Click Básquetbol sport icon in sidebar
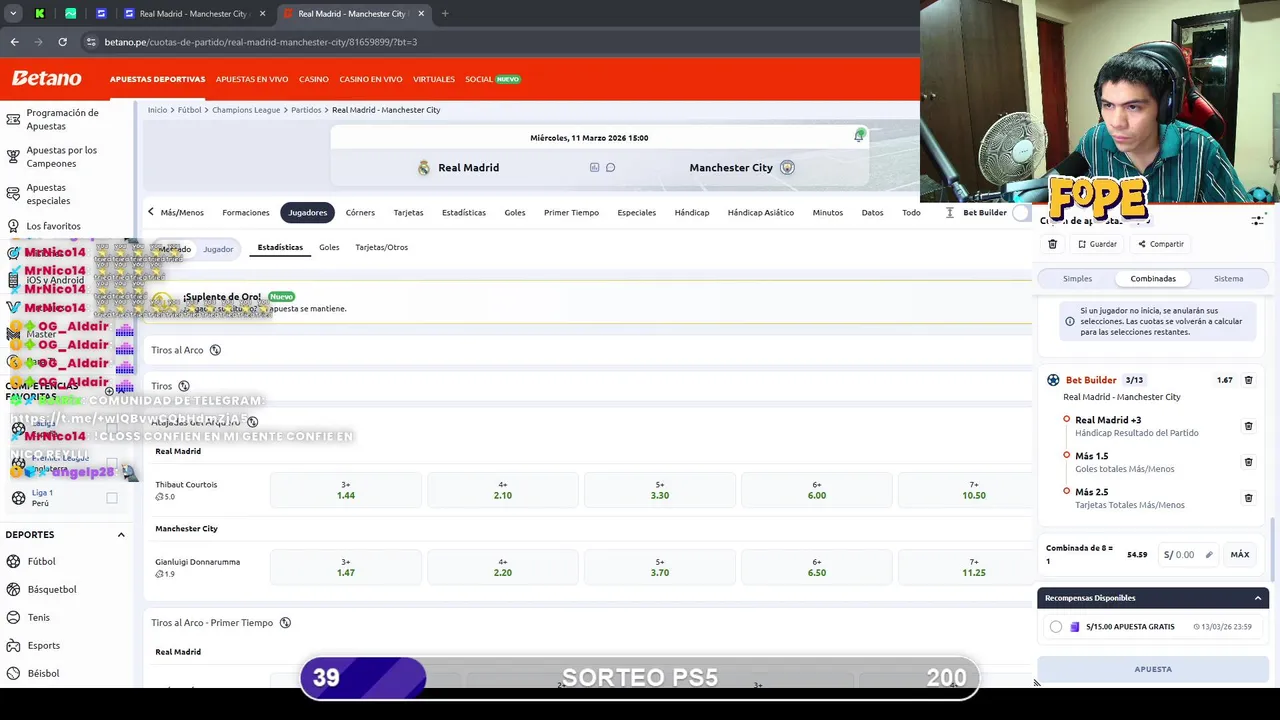Image resolution: width=1280 pixels, height=720 pixels. [x=13, y=590]
